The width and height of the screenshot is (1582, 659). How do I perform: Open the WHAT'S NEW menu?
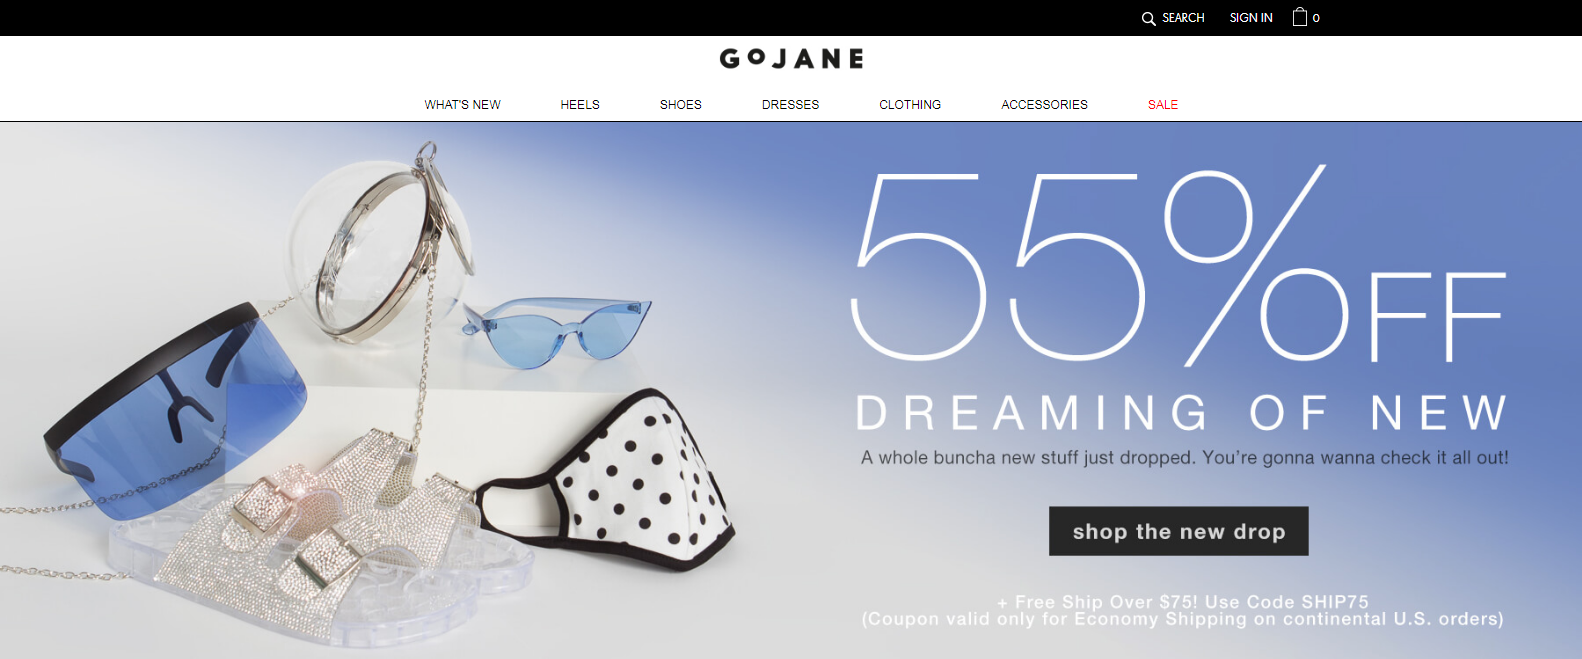[462, 104]
